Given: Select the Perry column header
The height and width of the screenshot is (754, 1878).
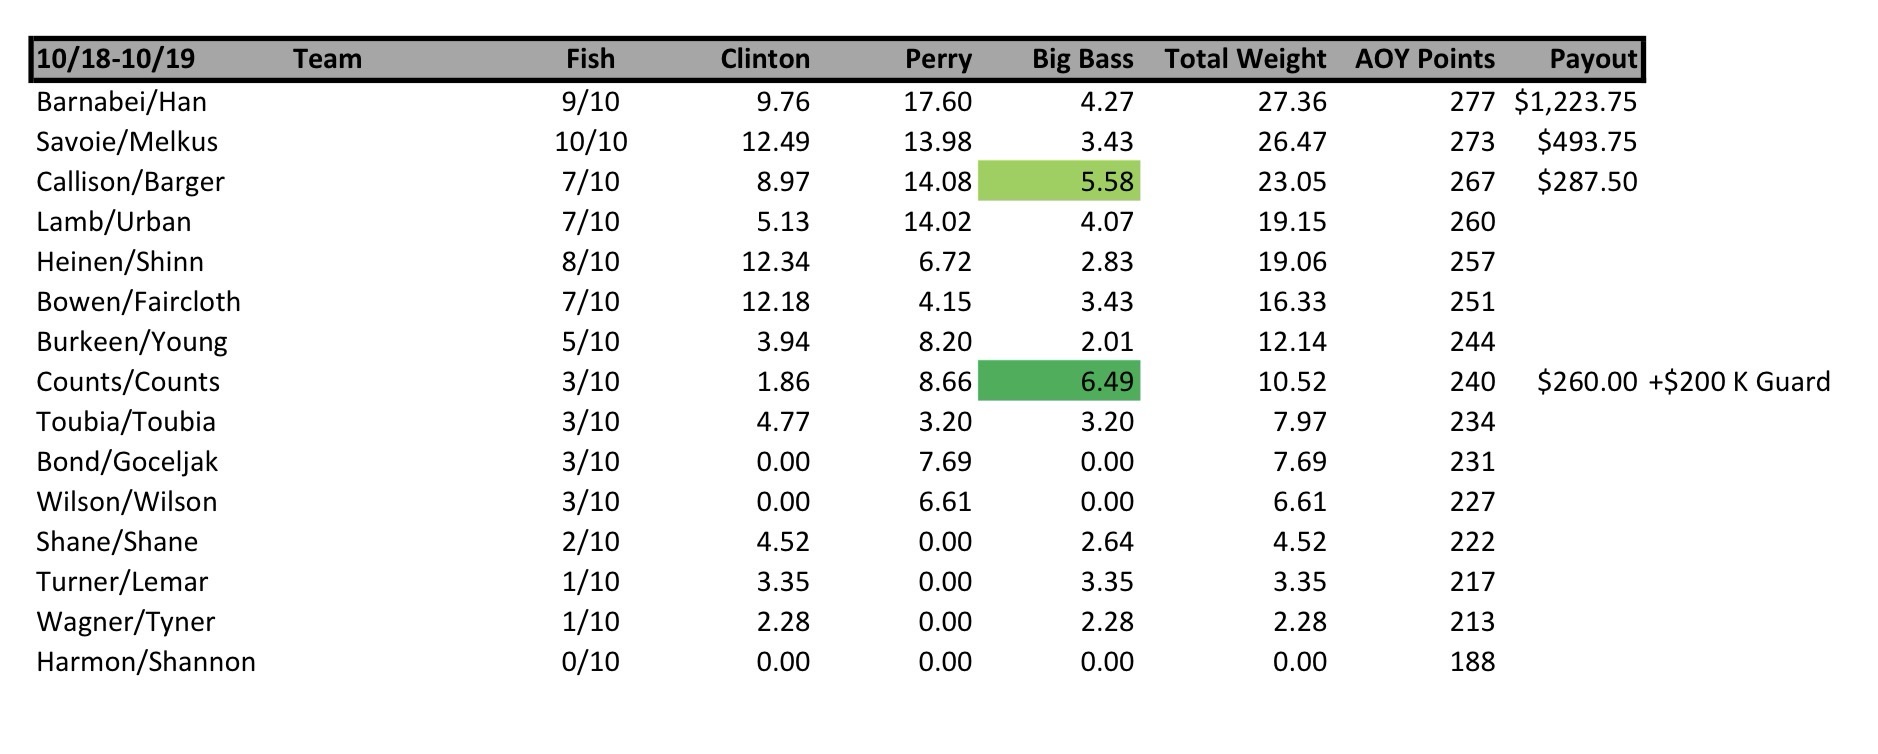Looking at the screenshot, I should coord(937,59).
